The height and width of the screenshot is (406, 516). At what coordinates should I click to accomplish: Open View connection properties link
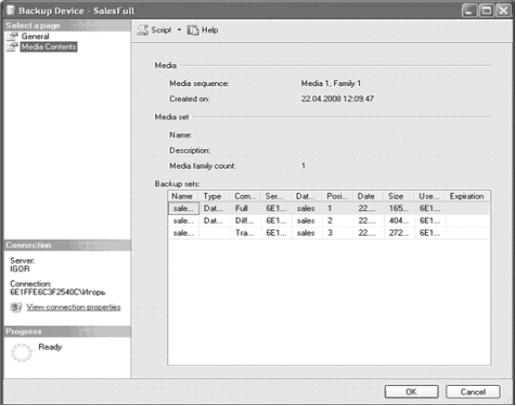tap(74, 307)
